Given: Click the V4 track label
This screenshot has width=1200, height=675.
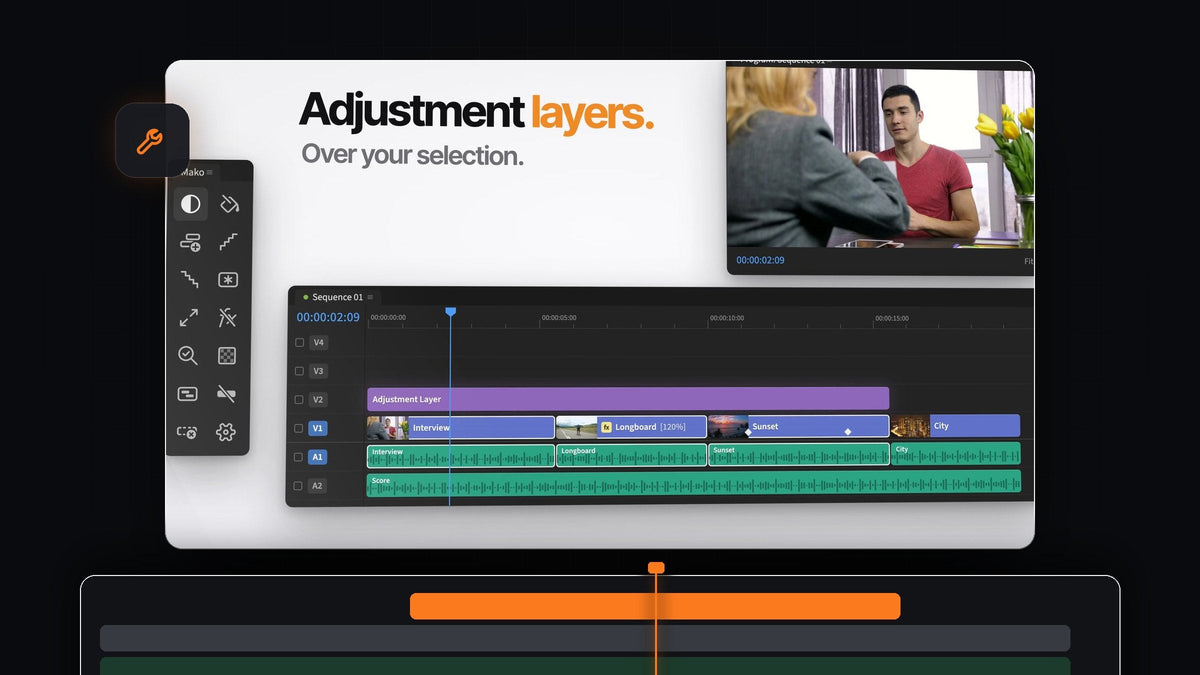Looking at the screenshot, I should point(319,342).
